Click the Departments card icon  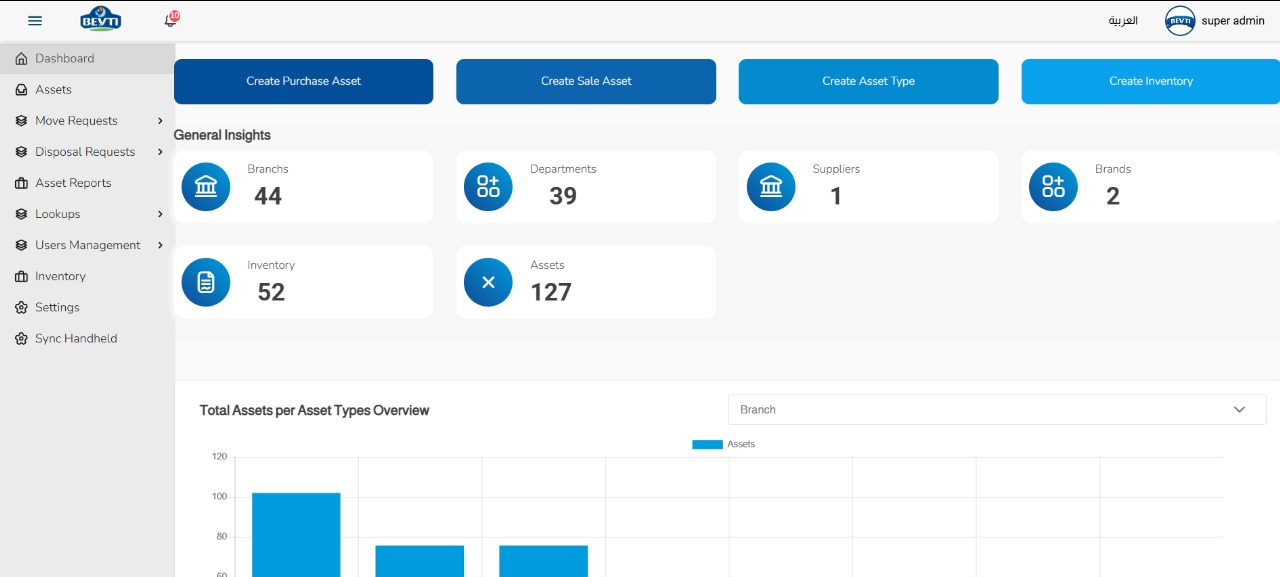[488, 187]
